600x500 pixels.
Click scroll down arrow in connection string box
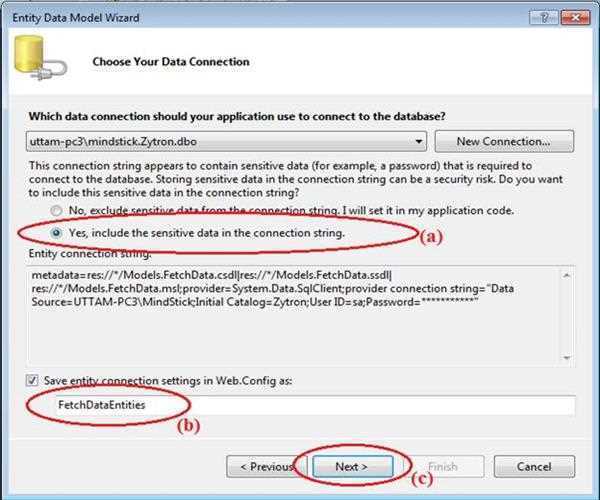567,358
